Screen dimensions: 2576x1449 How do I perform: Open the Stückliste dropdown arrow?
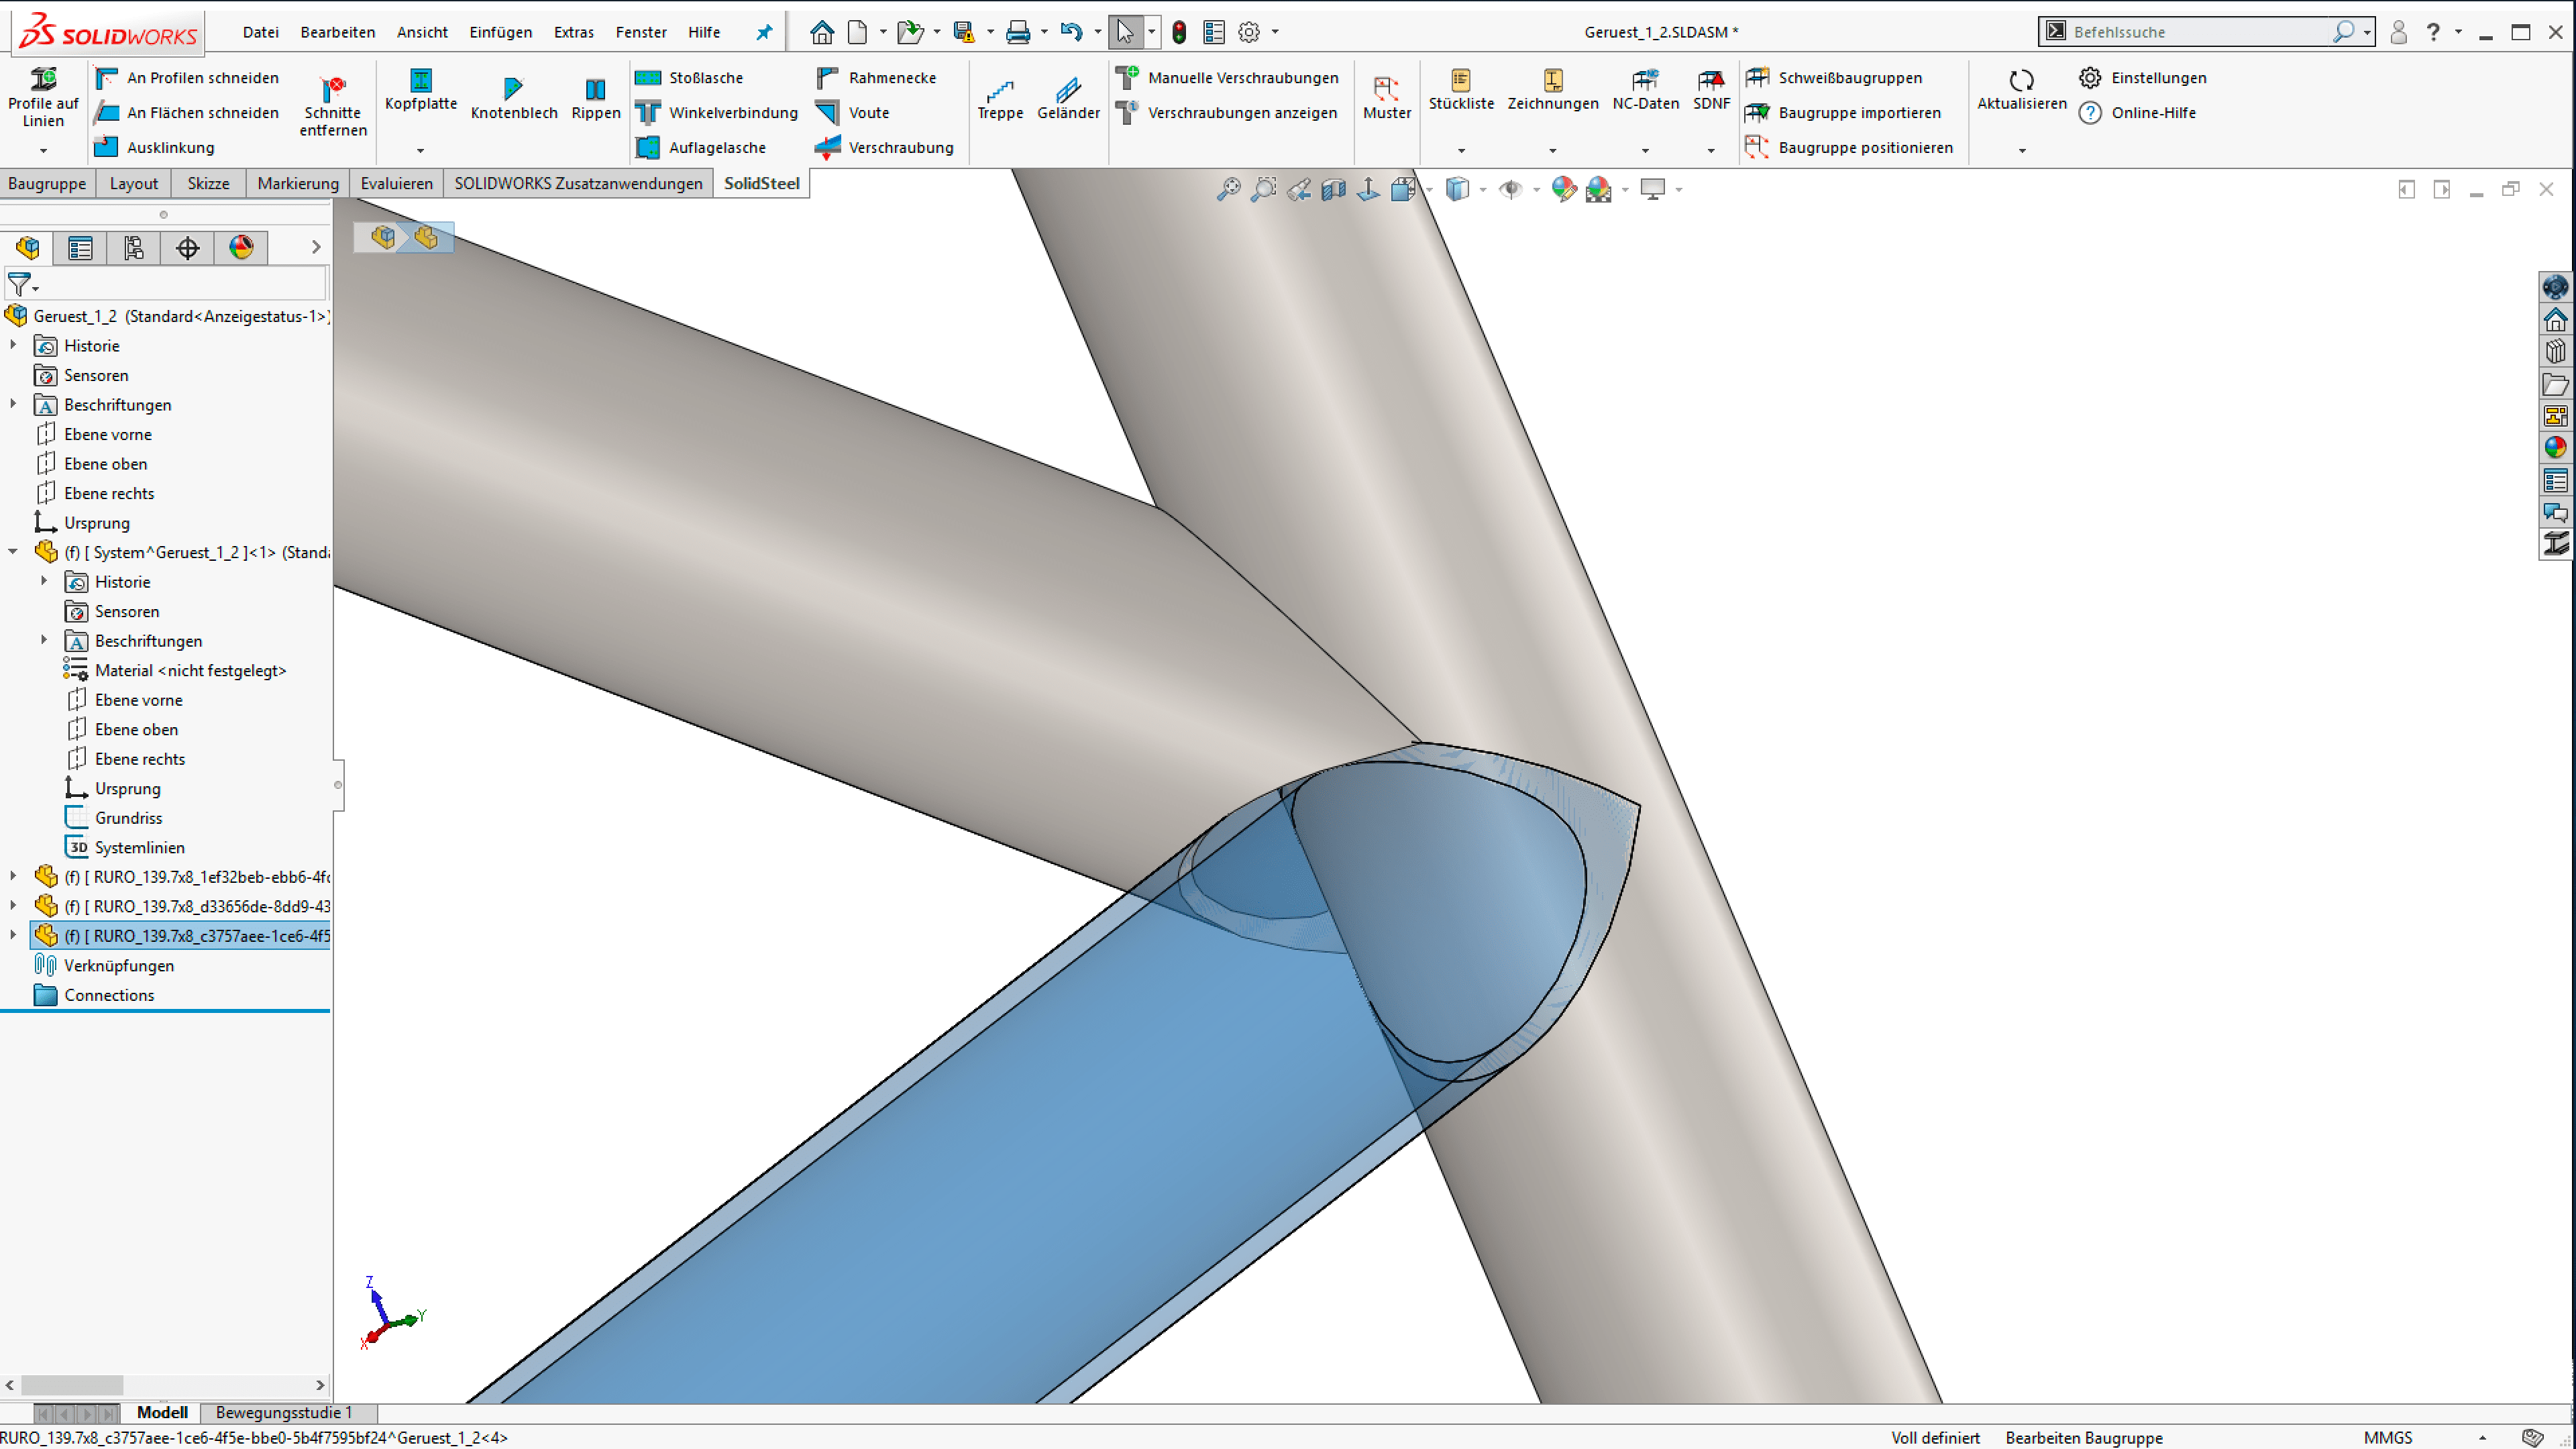(x=1461, y=150)
